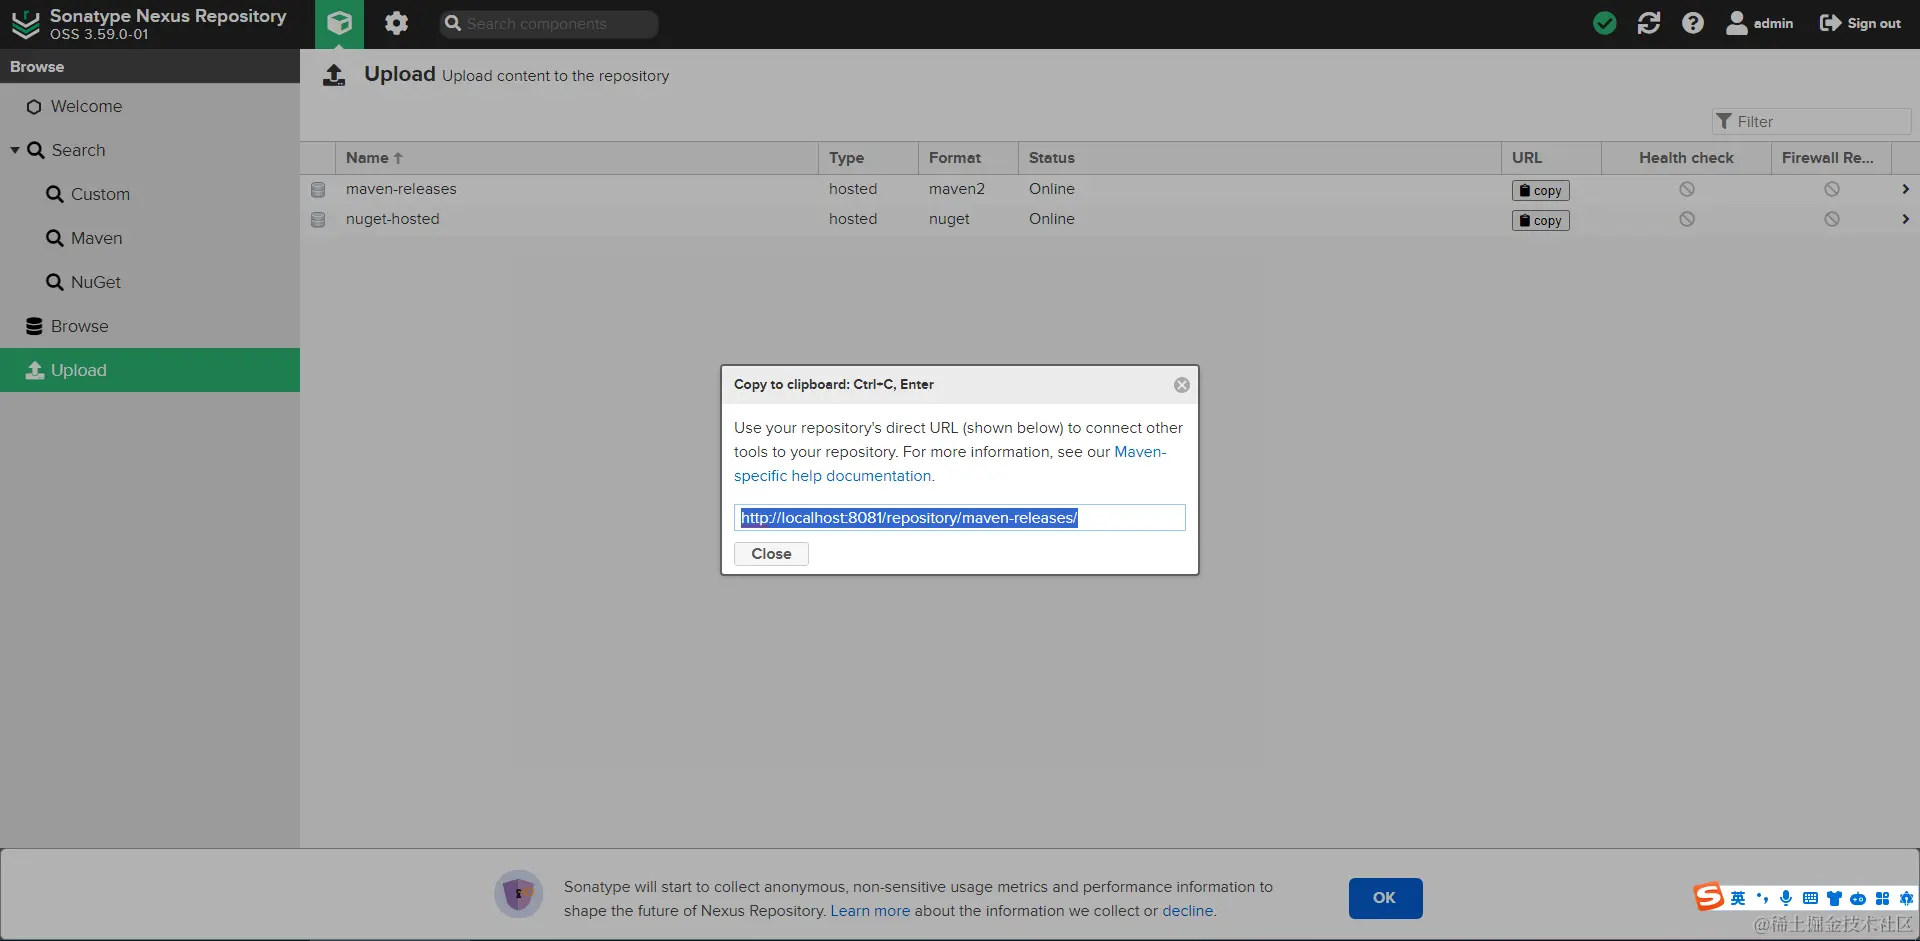Open the Administration gear icon
This screenshot has height=941, width=1920.
coord(396,23)
